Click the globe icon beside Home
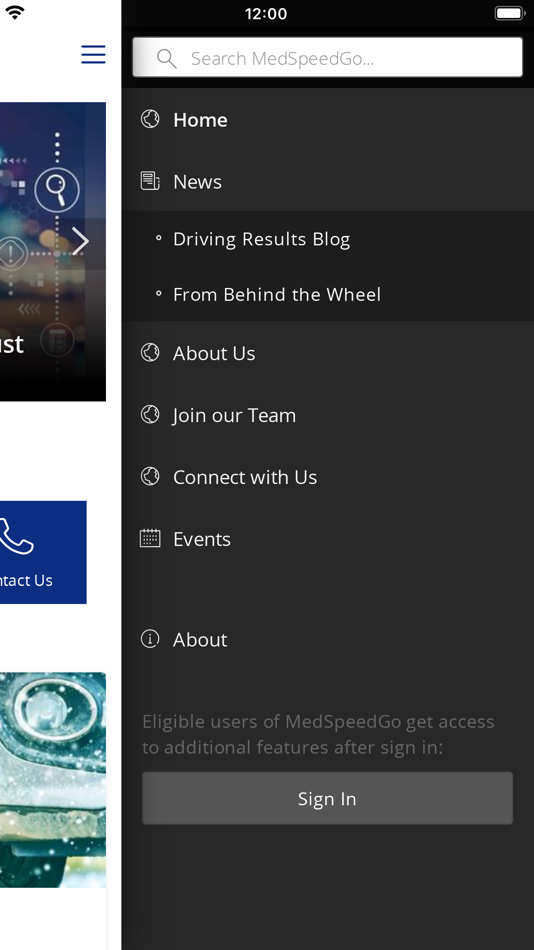The image size is (534, 950). point(150,119)
